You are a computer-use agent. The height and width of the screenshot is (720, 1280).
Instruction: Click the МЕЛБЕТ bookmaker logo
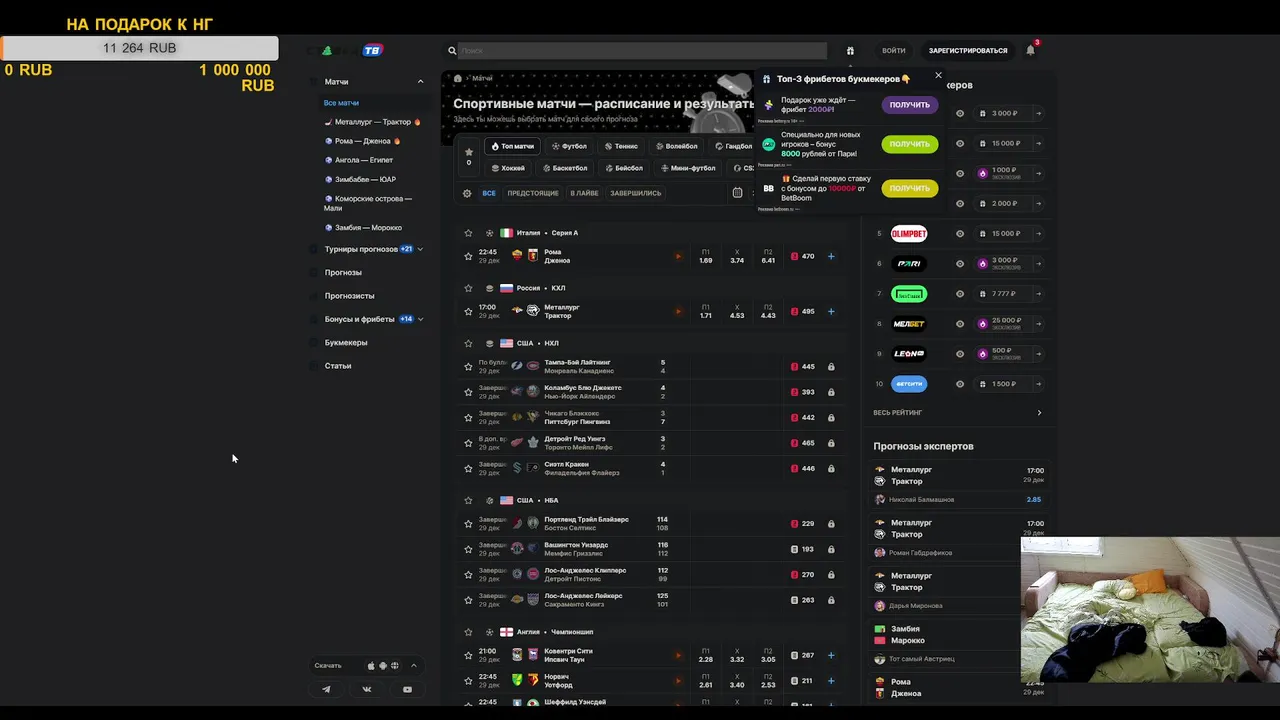point(909,324)
